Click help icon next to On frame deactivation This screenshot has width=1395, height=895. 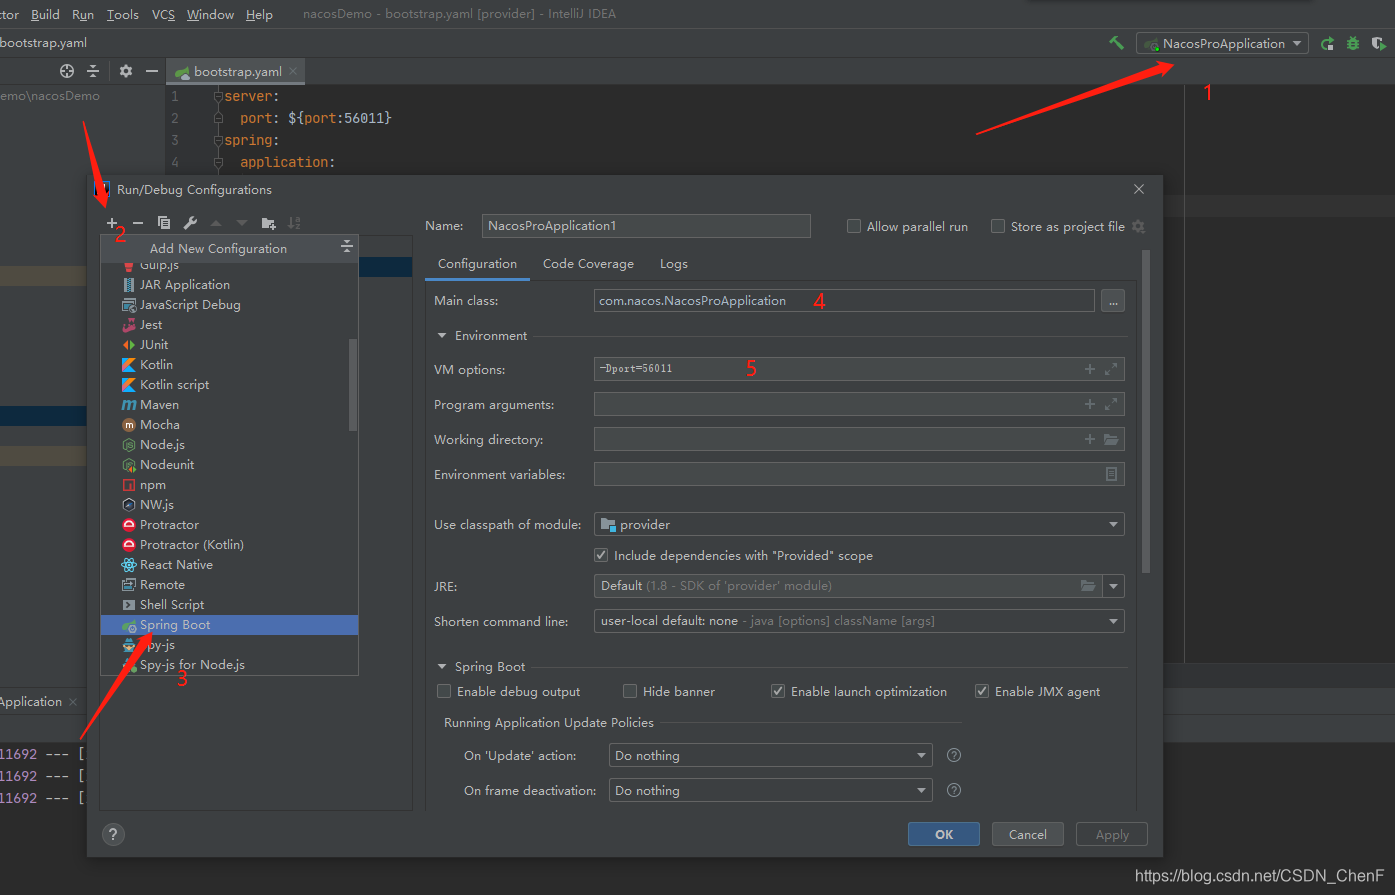click(x=954, y=790)
